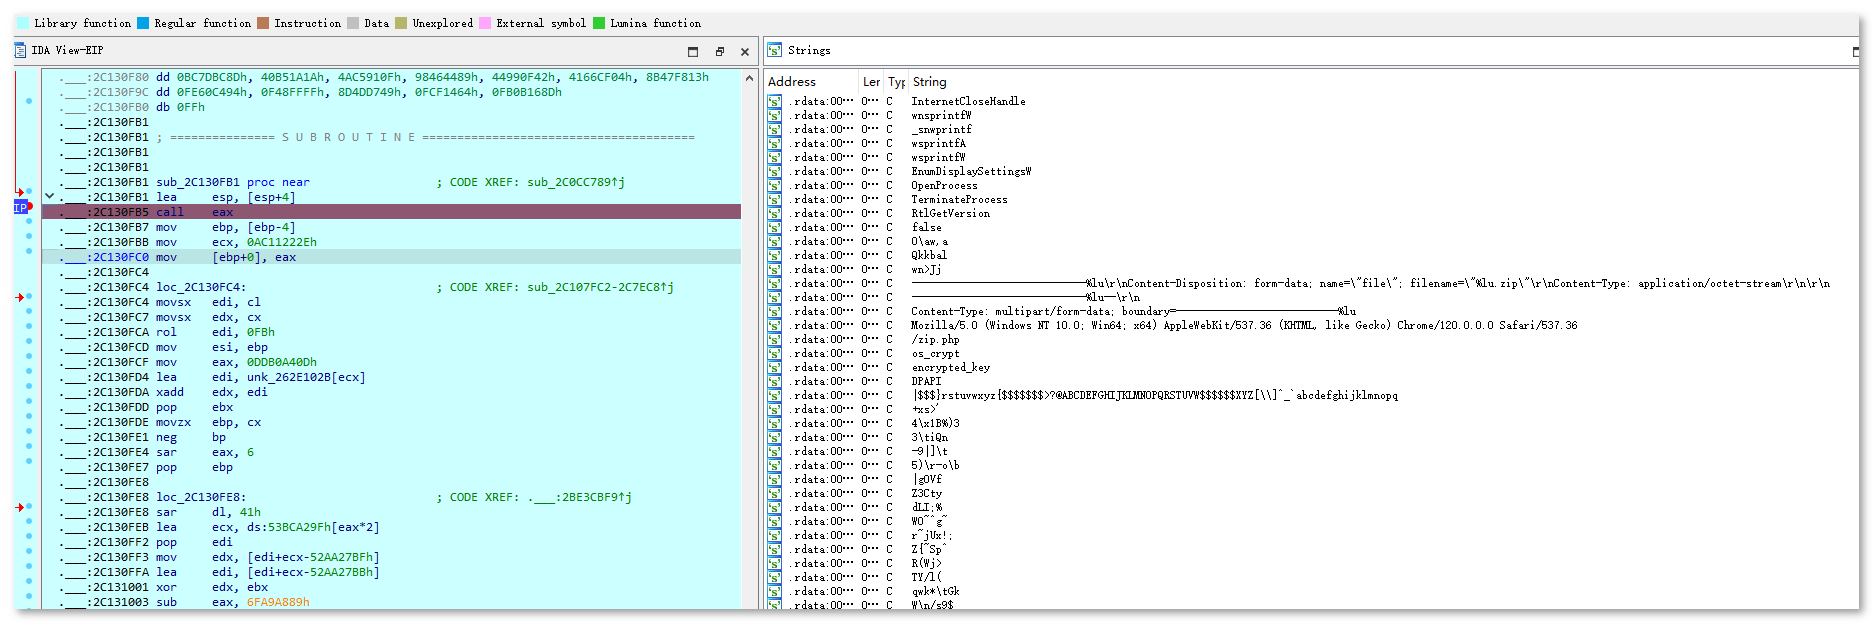Screen dimensions: 1873x623
Task: Toggle breakpoint dot at address 2C130FB7
Action: 29,227
